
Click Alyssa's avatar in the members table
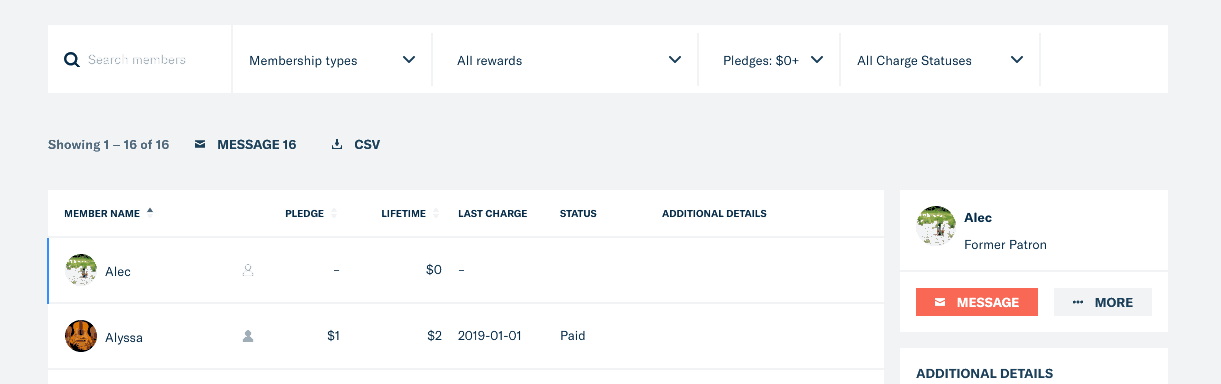tap(81, 336)
